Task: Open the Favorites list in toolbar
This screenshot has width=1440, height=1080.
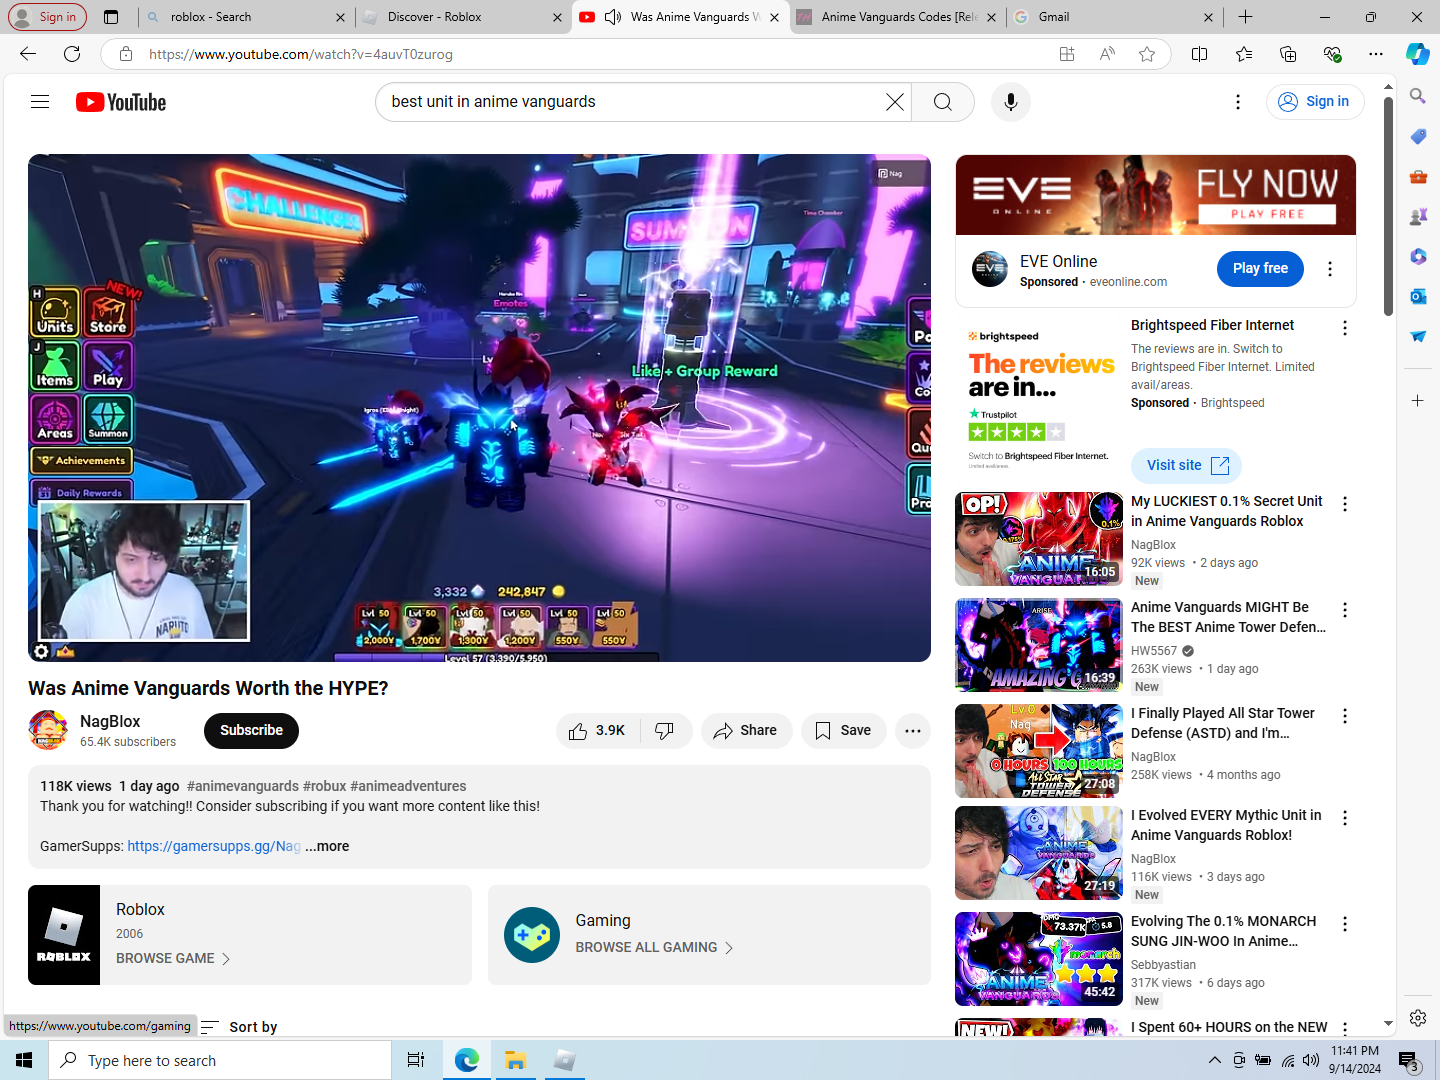Action: [1244, 54]
